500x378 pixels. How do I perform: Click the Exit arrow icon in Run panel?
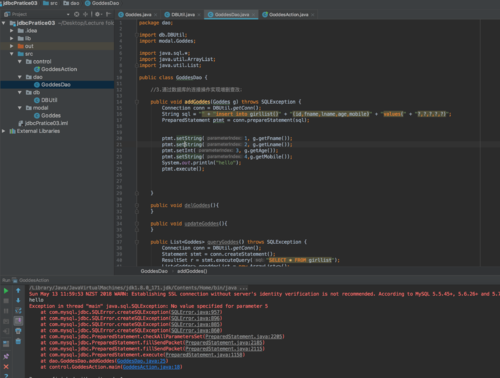coord(6,331)
